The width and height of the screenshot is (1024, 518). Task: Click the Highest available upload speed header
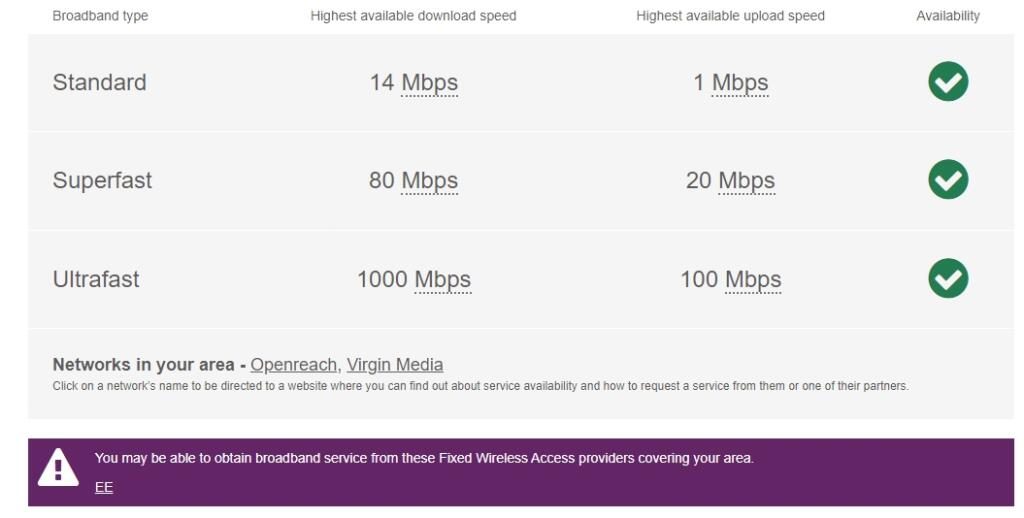(730, 16)
